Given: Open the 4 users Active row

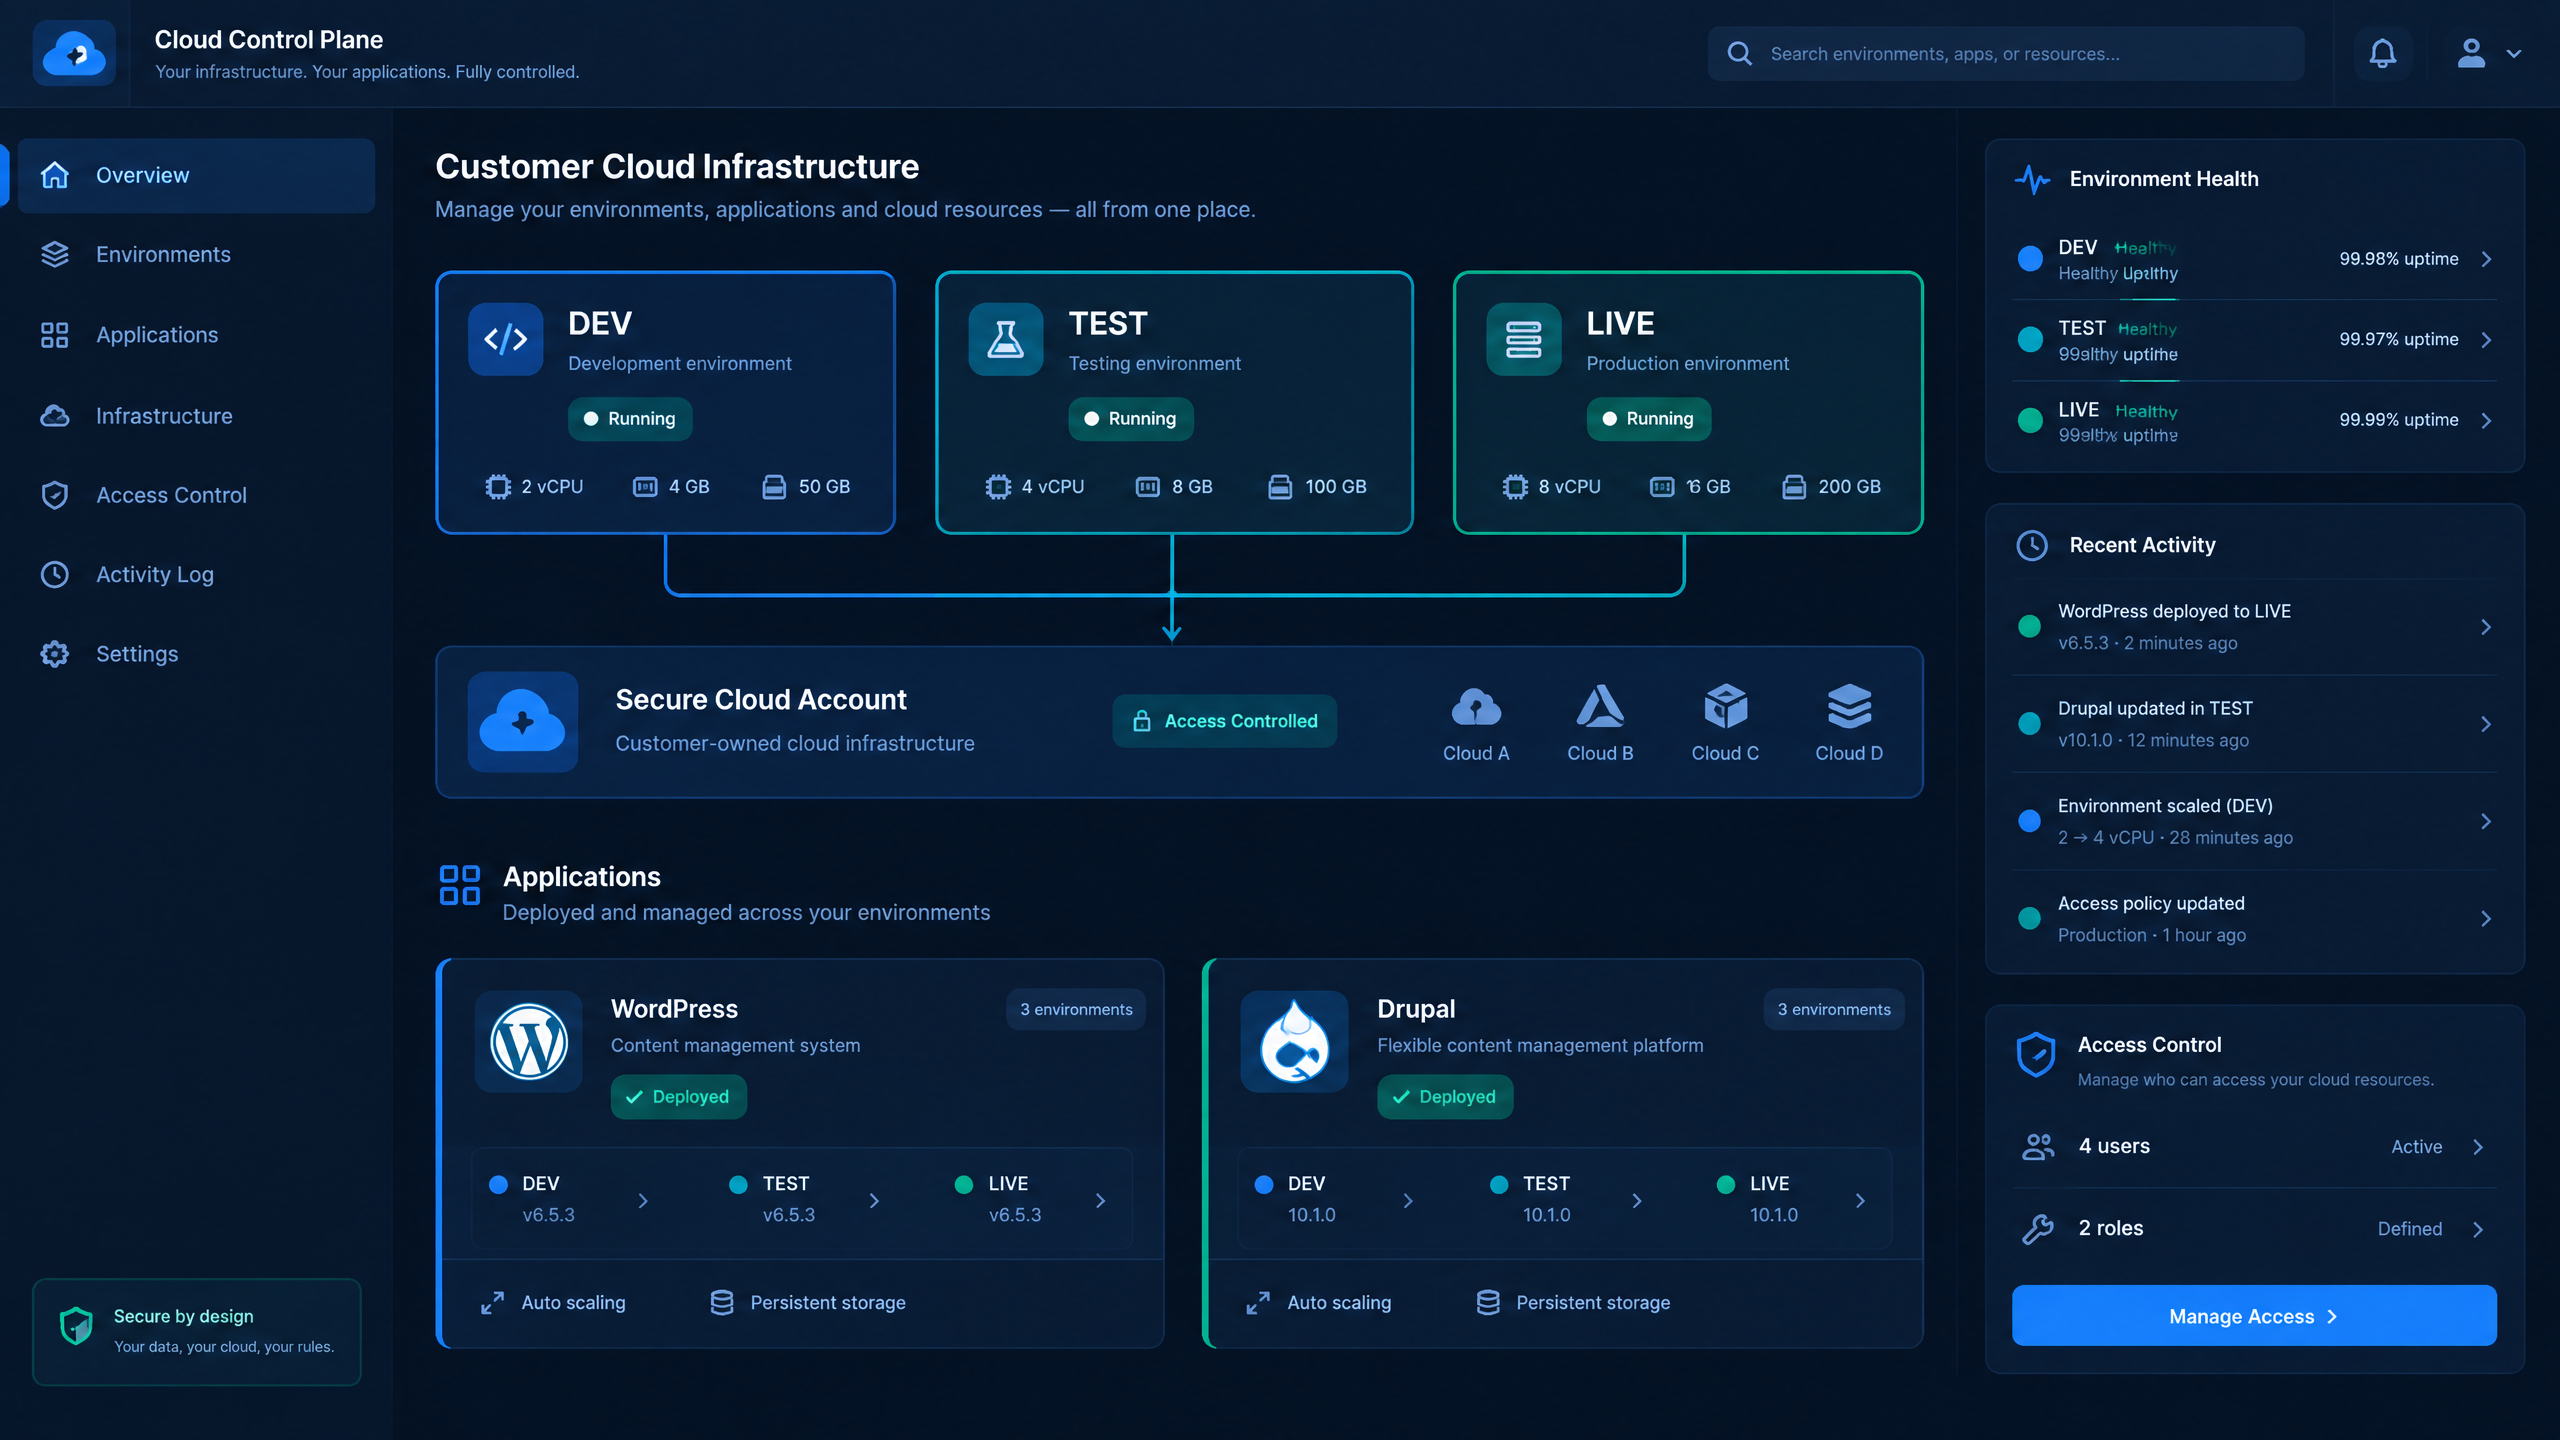Looking at the screenshot, I should (2254, 1147).
